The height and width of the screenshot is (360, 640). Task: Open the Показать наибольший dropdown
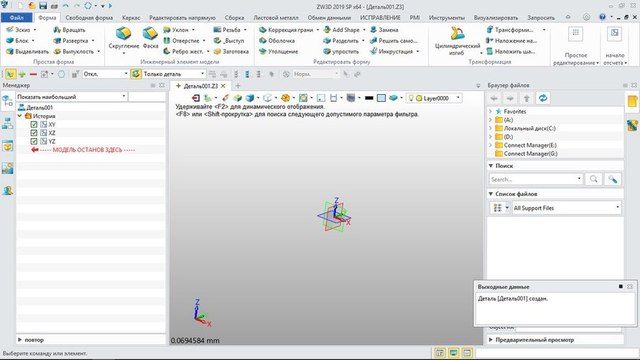coord(71,97)
